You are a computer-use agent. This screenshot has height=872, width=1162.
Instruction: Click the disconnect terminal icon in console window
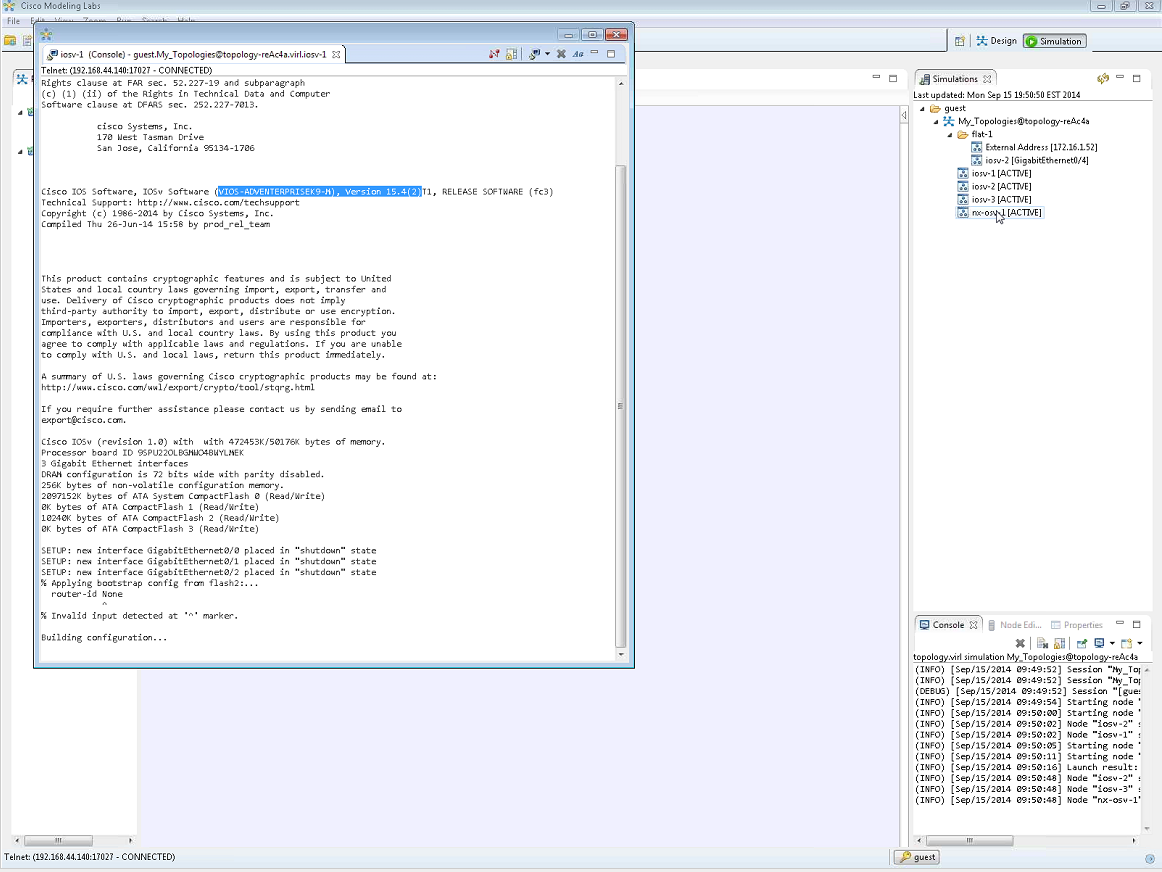point(494,54)
